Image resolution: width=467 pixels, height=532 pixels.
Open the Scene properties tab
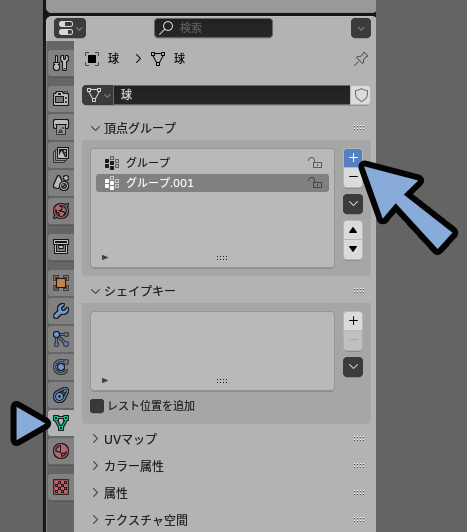[x=61, y=183]
